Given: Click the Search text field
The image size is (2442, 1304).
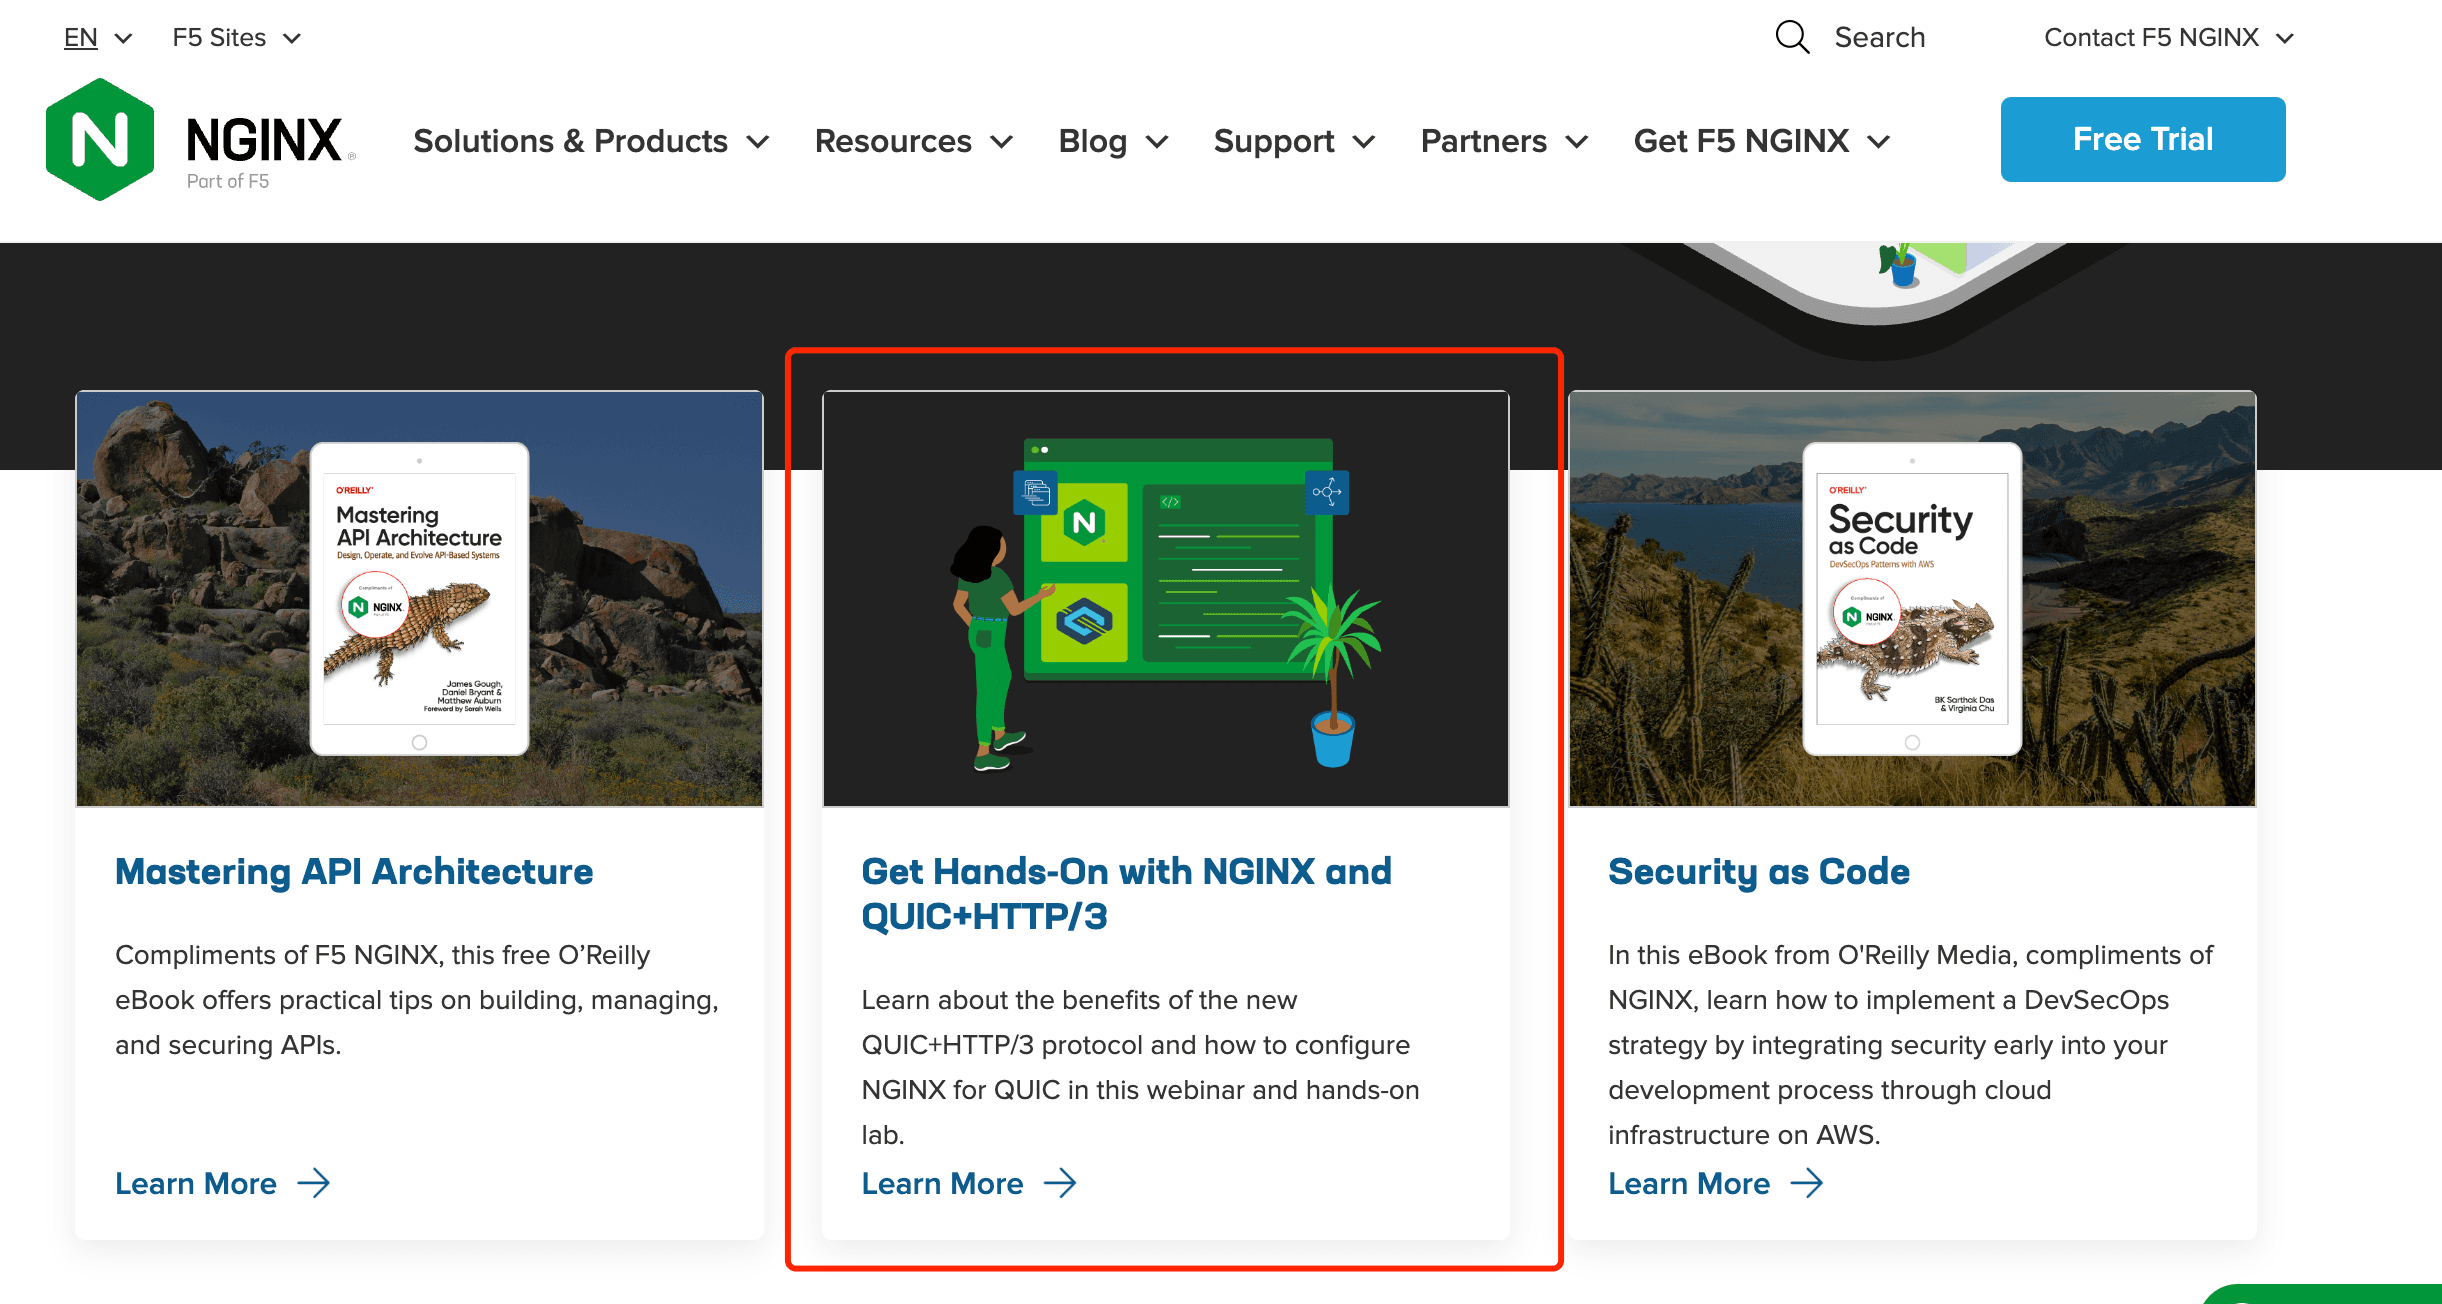Looking at the screenshot, I should click(x=1879, y=37).
